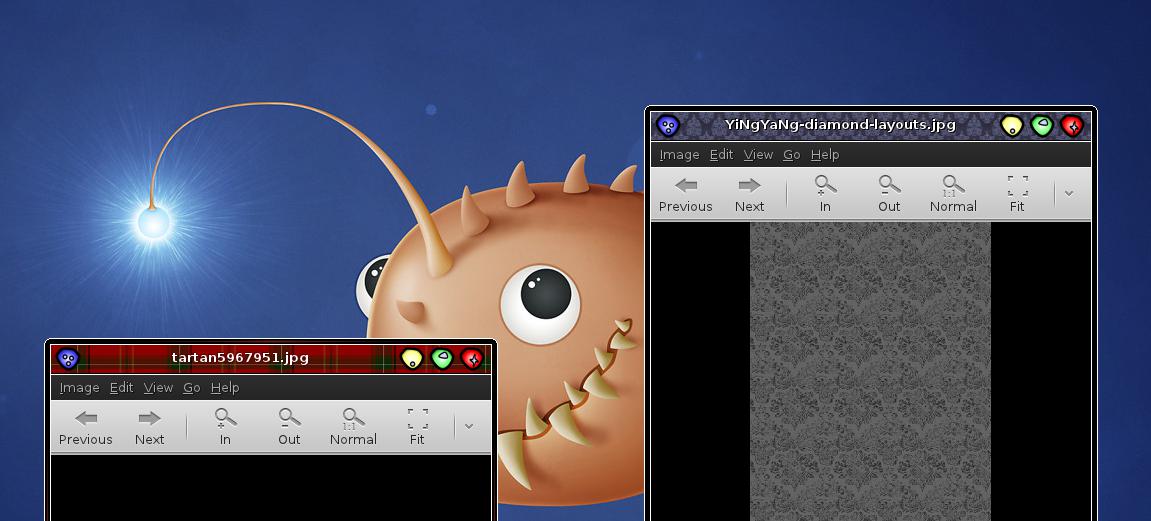The image size is (1151, 521).
Task: Zoom In on YiNgYaNg-diamond-layouts.jpg
Action: (x=825, y=194)
